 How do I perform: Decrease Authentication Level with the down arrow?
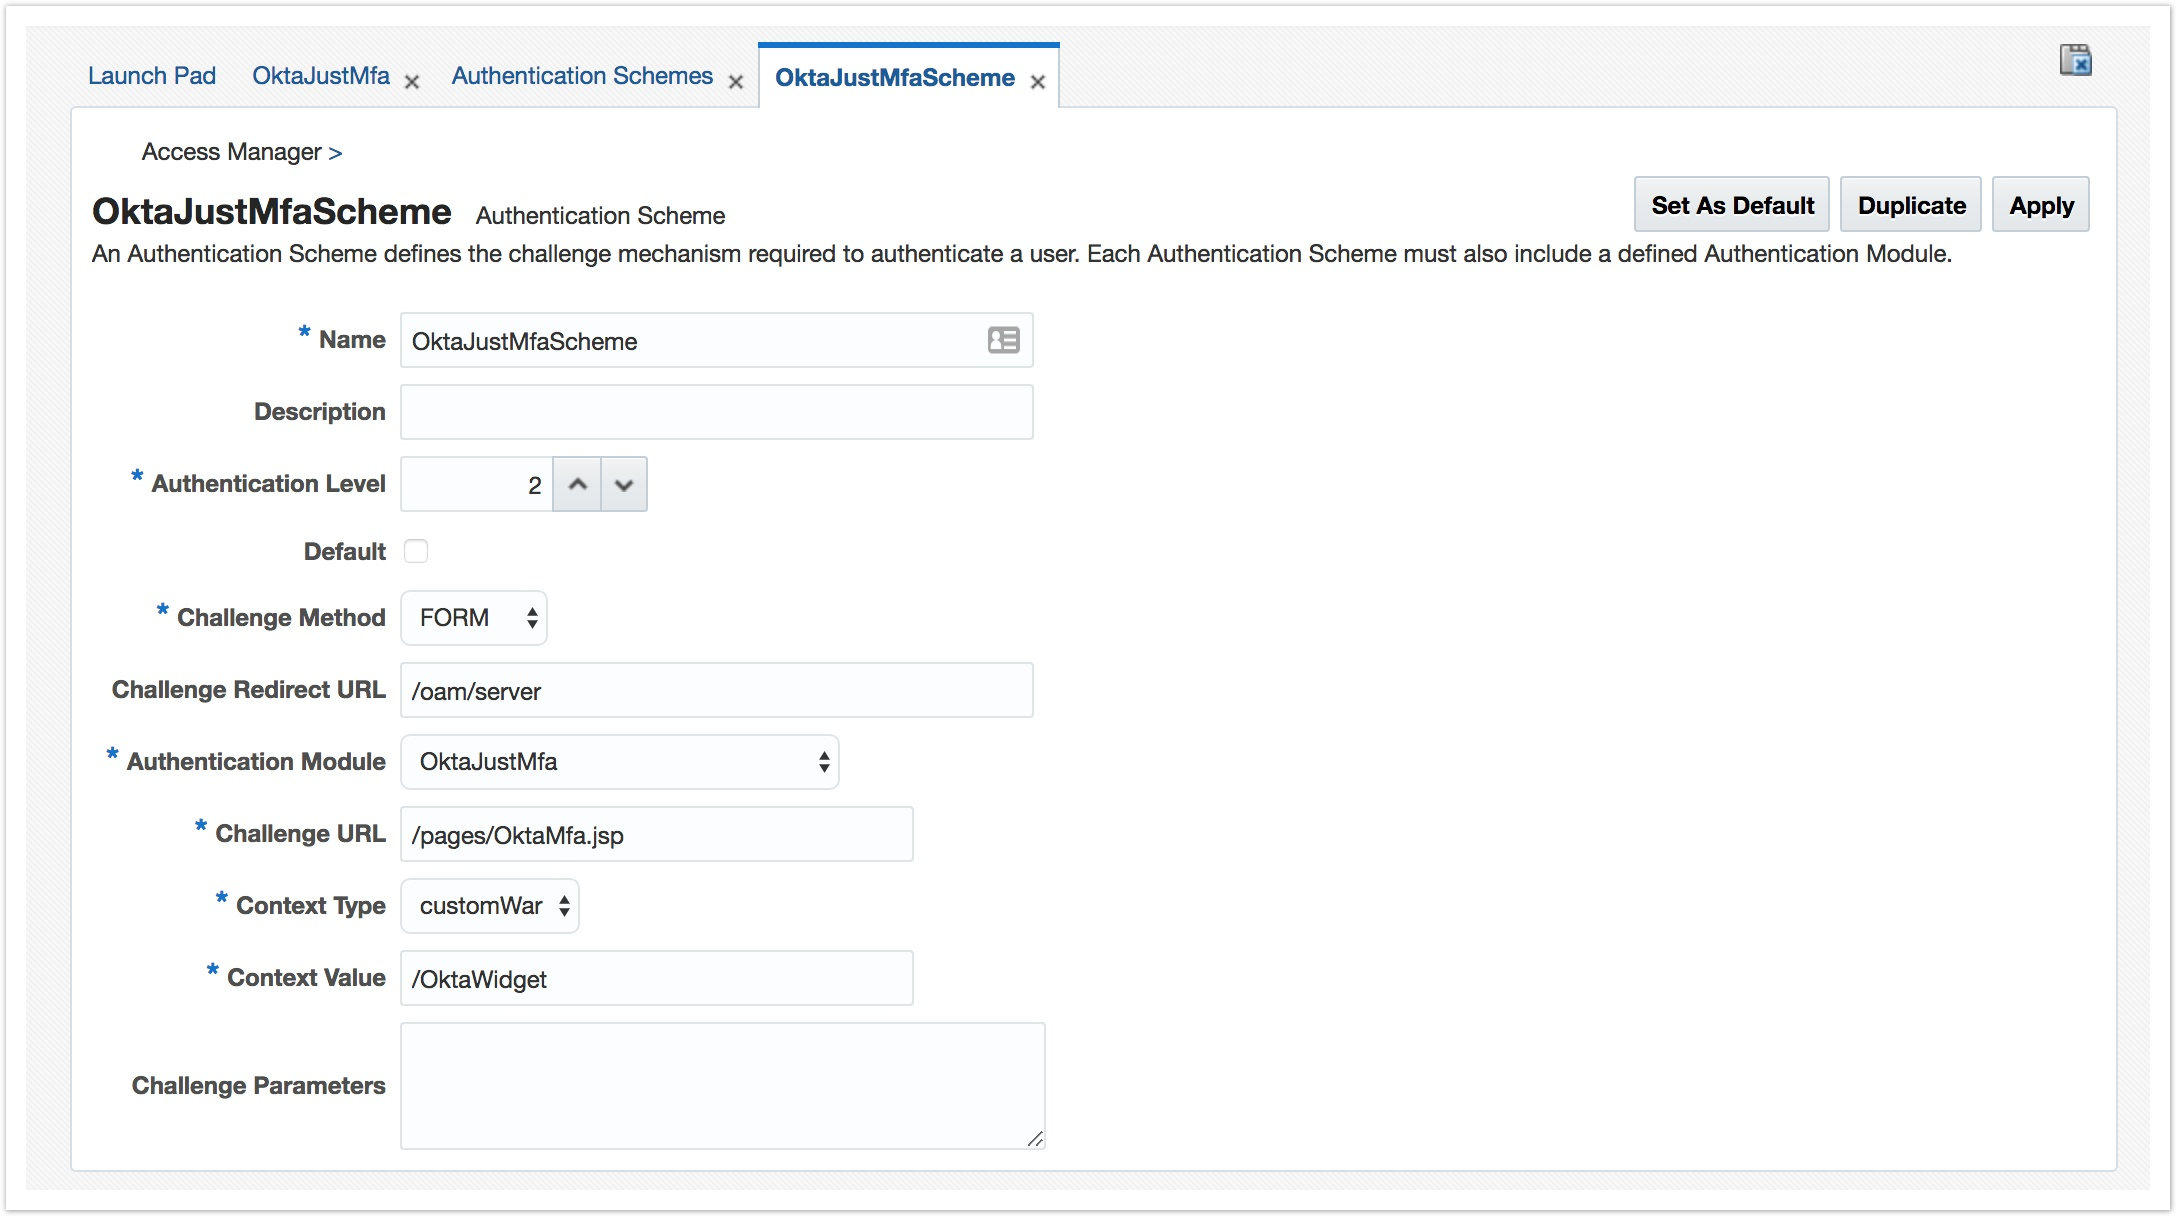624,484
